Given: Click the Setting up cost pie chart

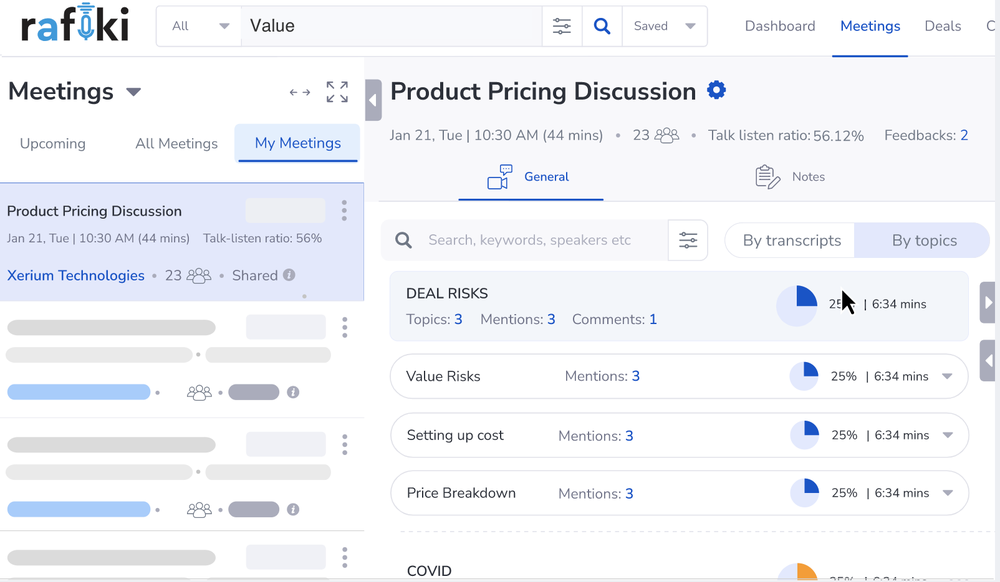Looking at the screenshot, I should point(805,435).
